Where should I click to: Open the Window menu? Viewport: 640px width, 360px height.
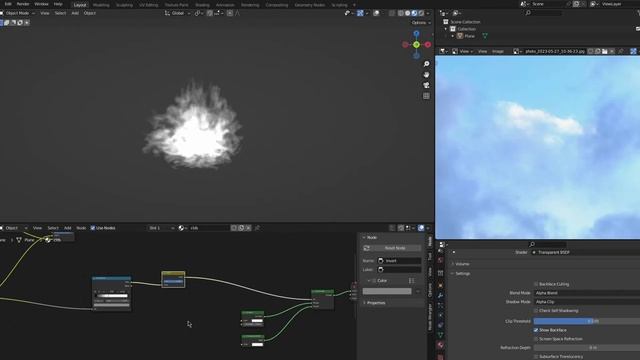41,4
